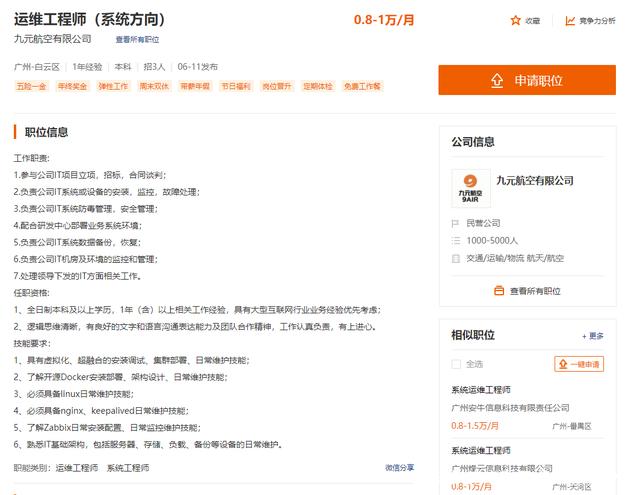Screen dimensions: 640x495
Task: Click the 0.8-1万/月 salary text at top
Action: coord(384,20)
